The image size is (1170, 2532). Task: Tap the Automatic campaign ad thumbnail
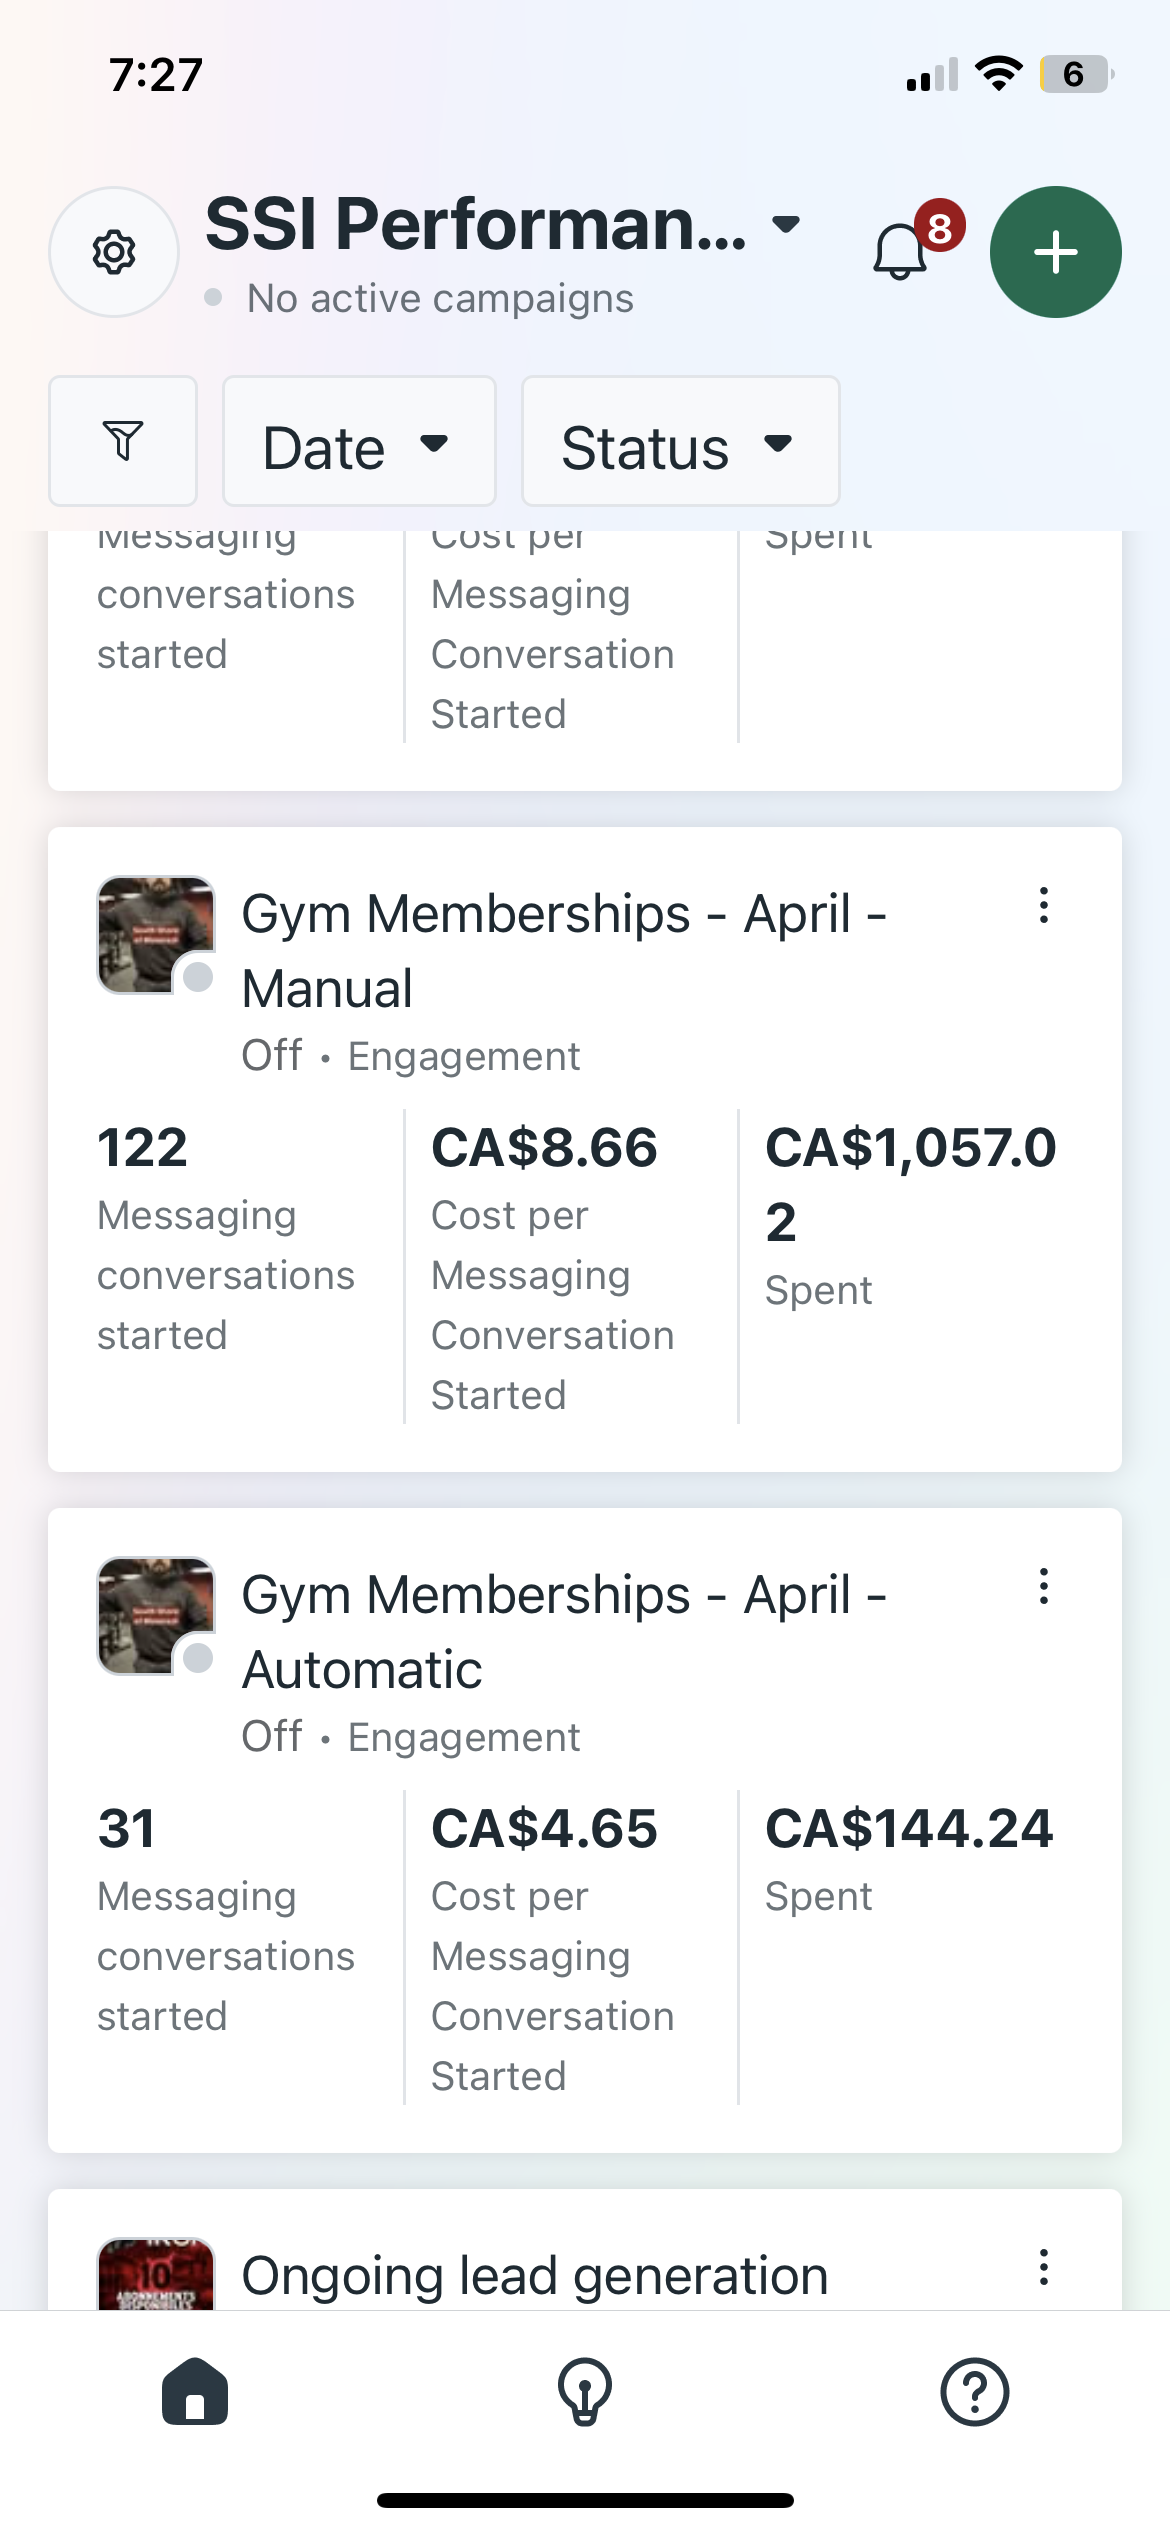pos(155,1615)
